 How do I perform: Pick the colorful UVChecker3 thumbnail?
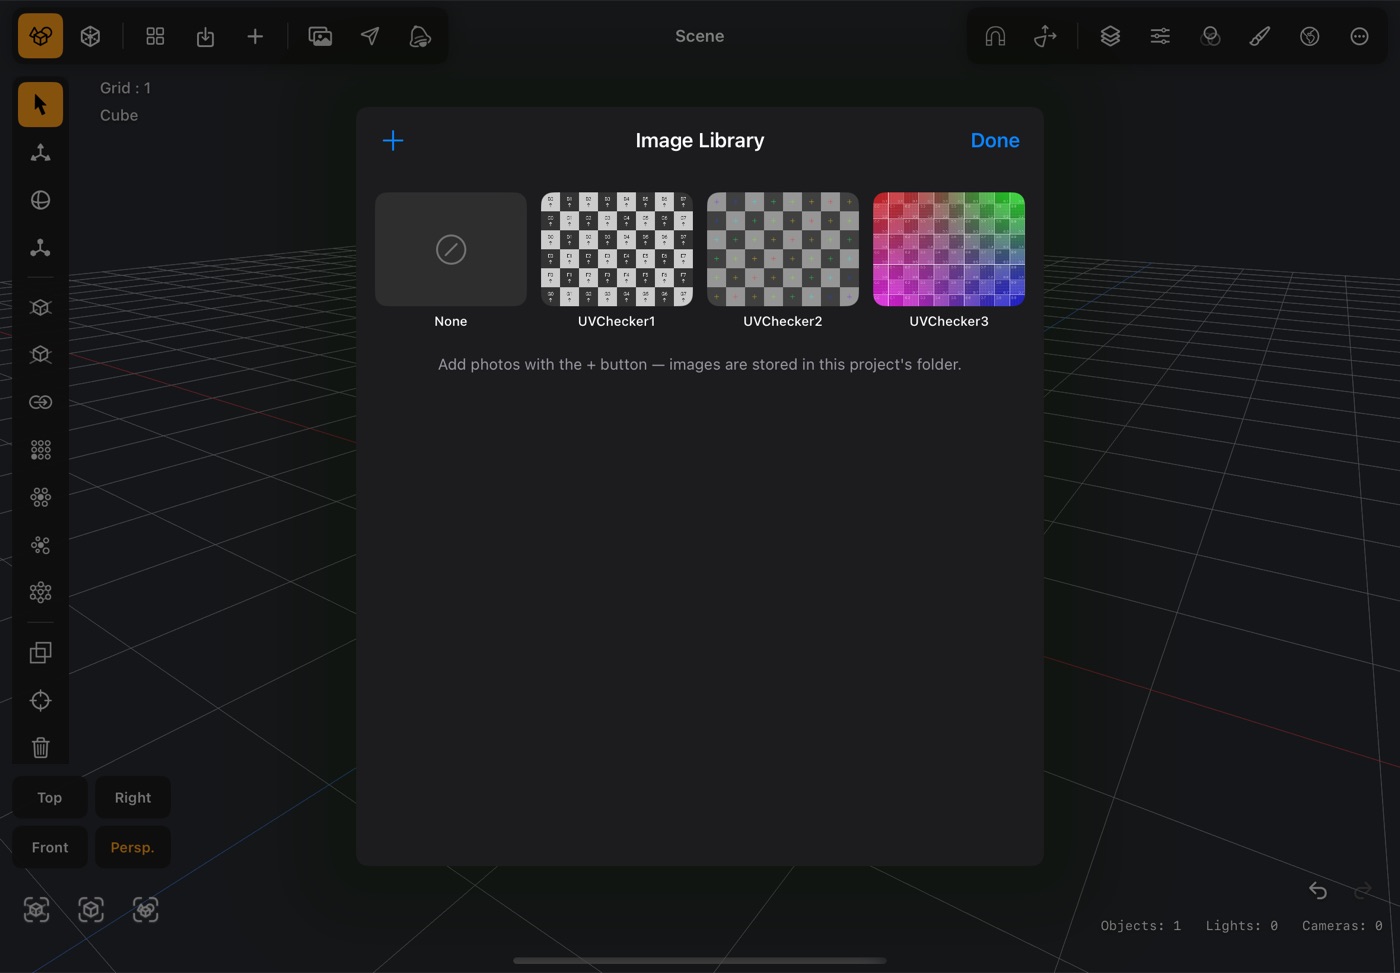(x=949, y=249)
